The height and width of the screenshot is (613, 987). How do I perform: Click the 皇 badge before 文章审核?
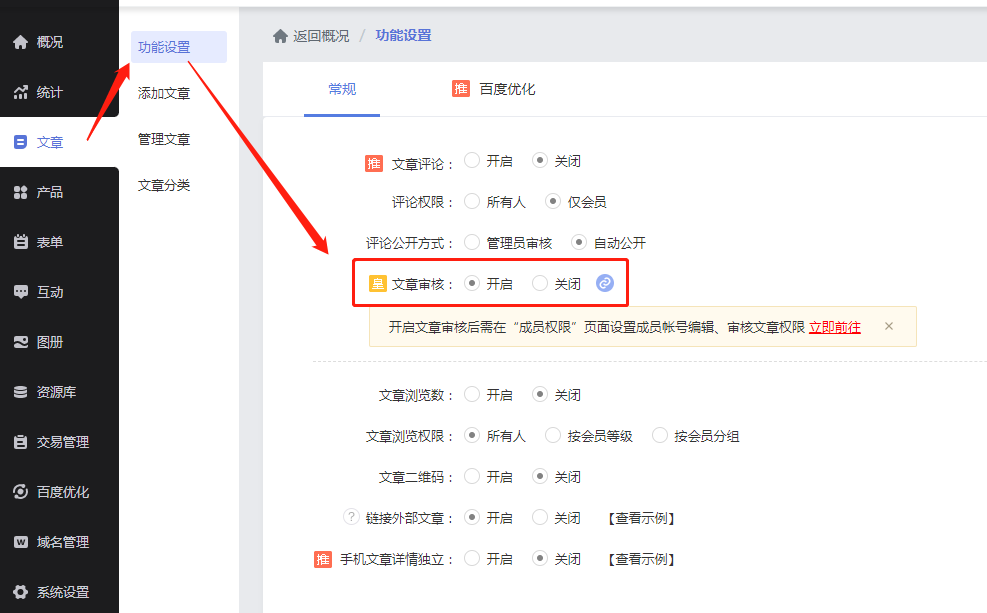pyautogui.click(x=378, y=284)
